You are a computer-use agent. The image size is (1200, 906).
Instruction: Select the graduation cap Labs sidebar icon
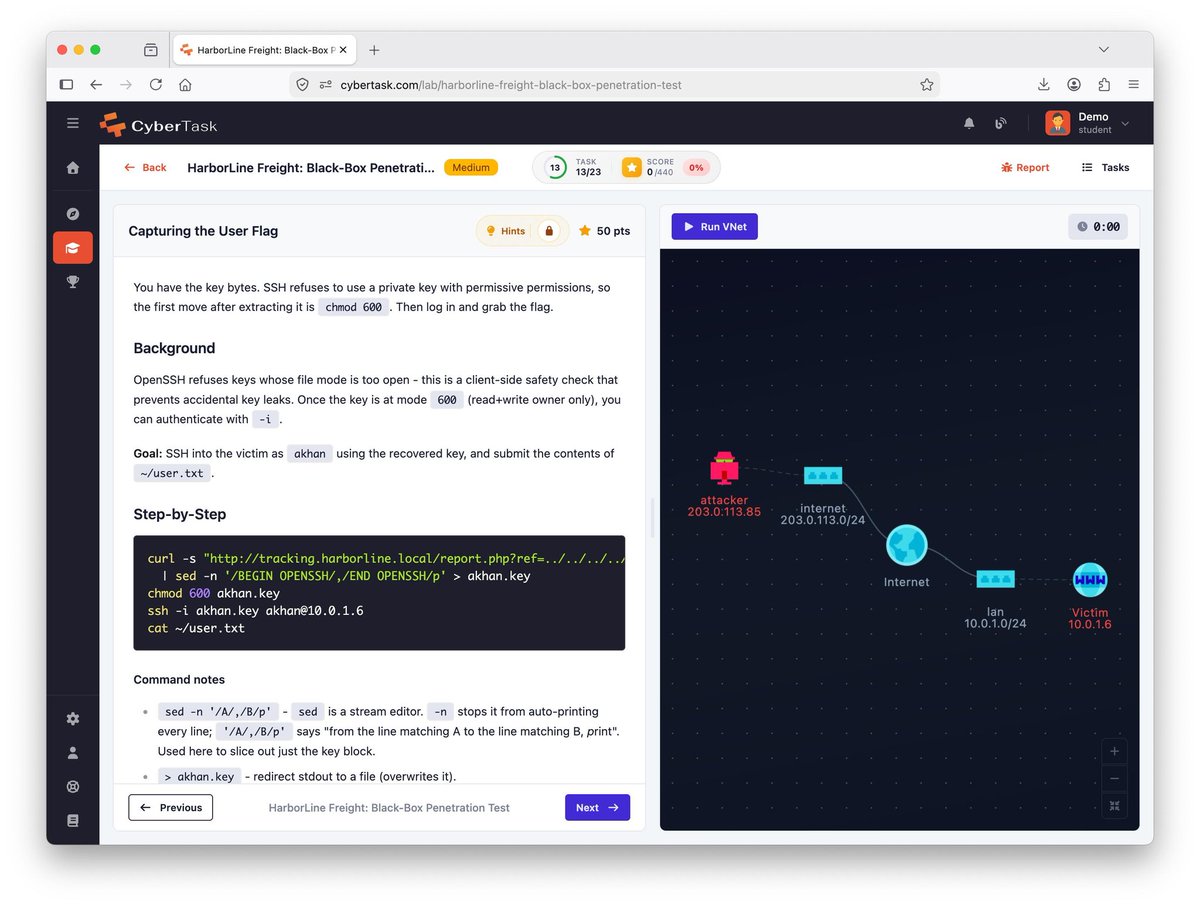pyautogui.click(x=73, y=248)
